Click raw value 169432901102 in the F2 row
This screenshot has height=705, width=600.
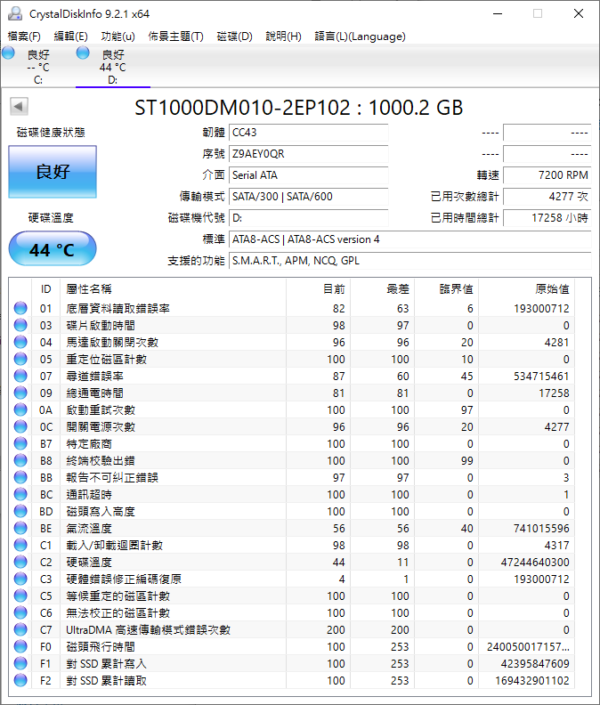coord(533,681)
